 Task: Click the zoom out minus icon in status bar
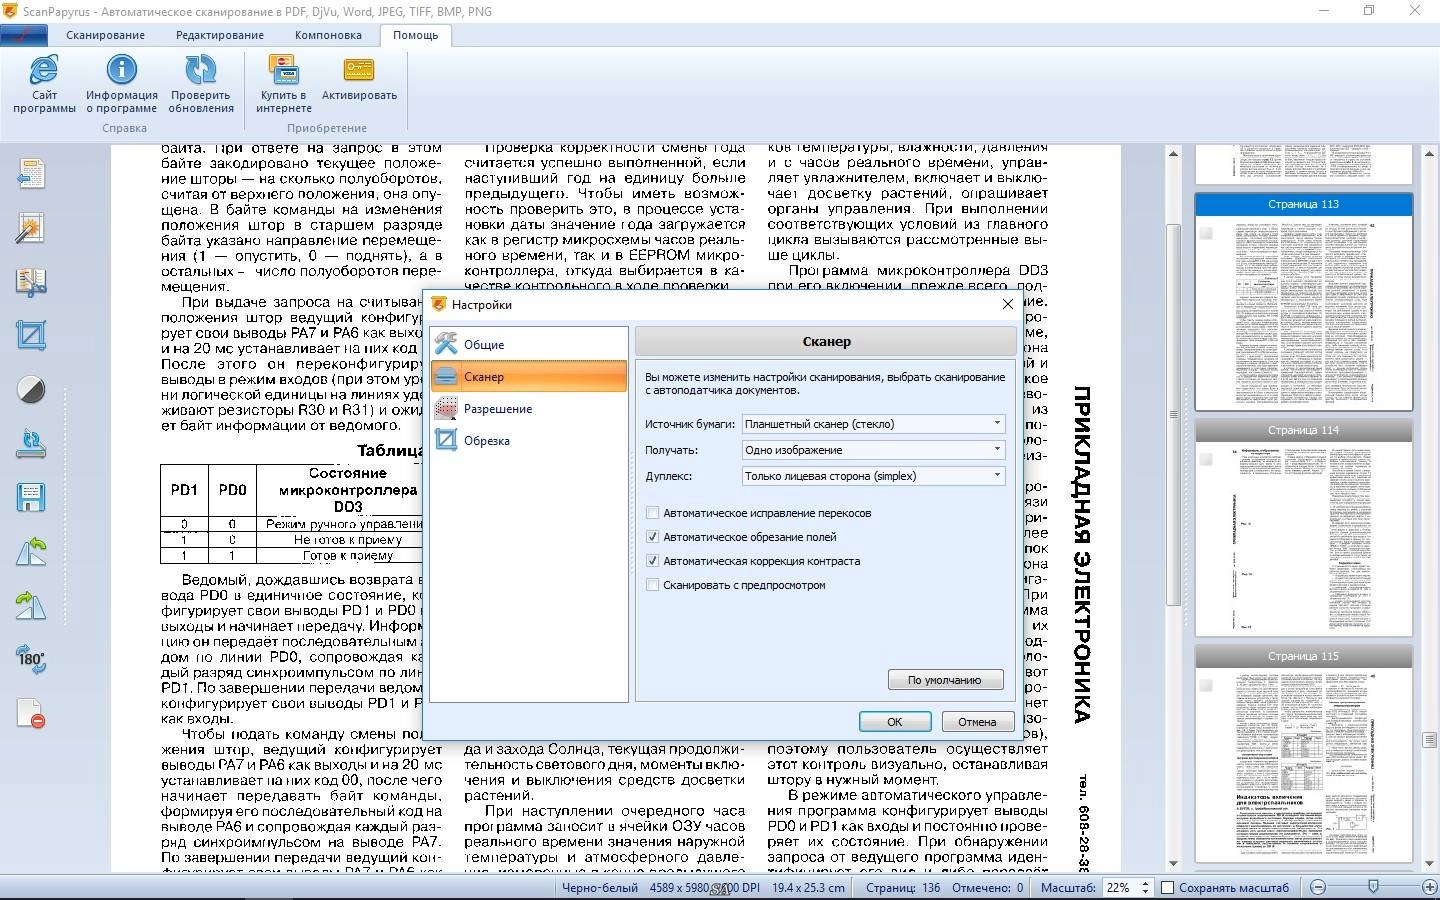tap(1318, 887)
